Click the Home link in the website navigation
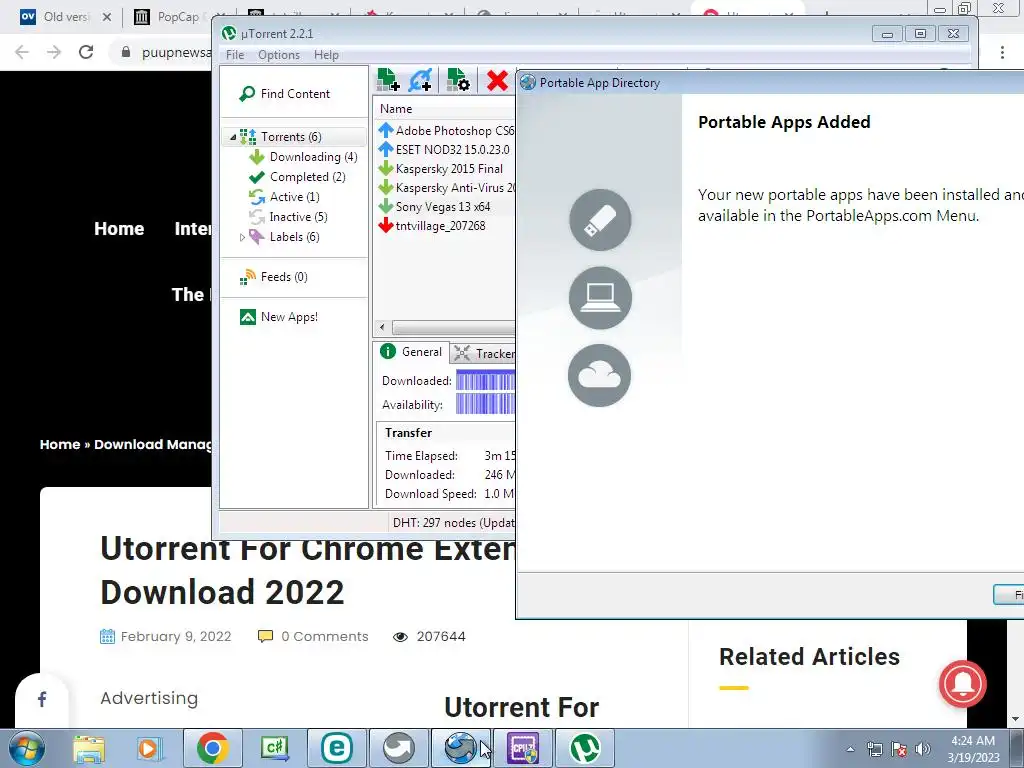The height and width of the screenshot is (768, 1024). click(x=119, y=229)
